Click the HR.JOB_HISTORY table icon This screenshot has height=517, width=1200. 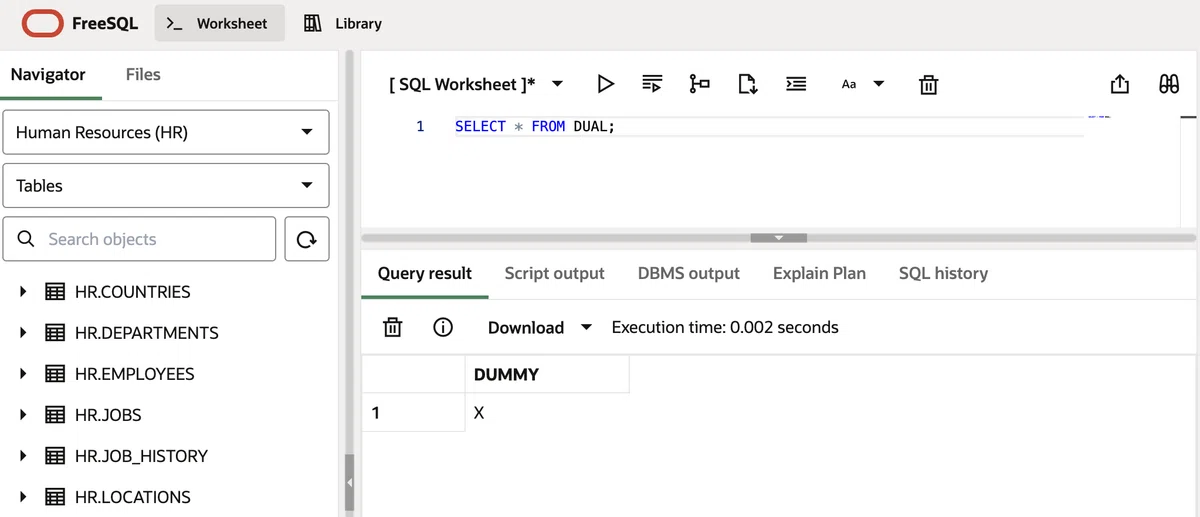pos(56,456)
